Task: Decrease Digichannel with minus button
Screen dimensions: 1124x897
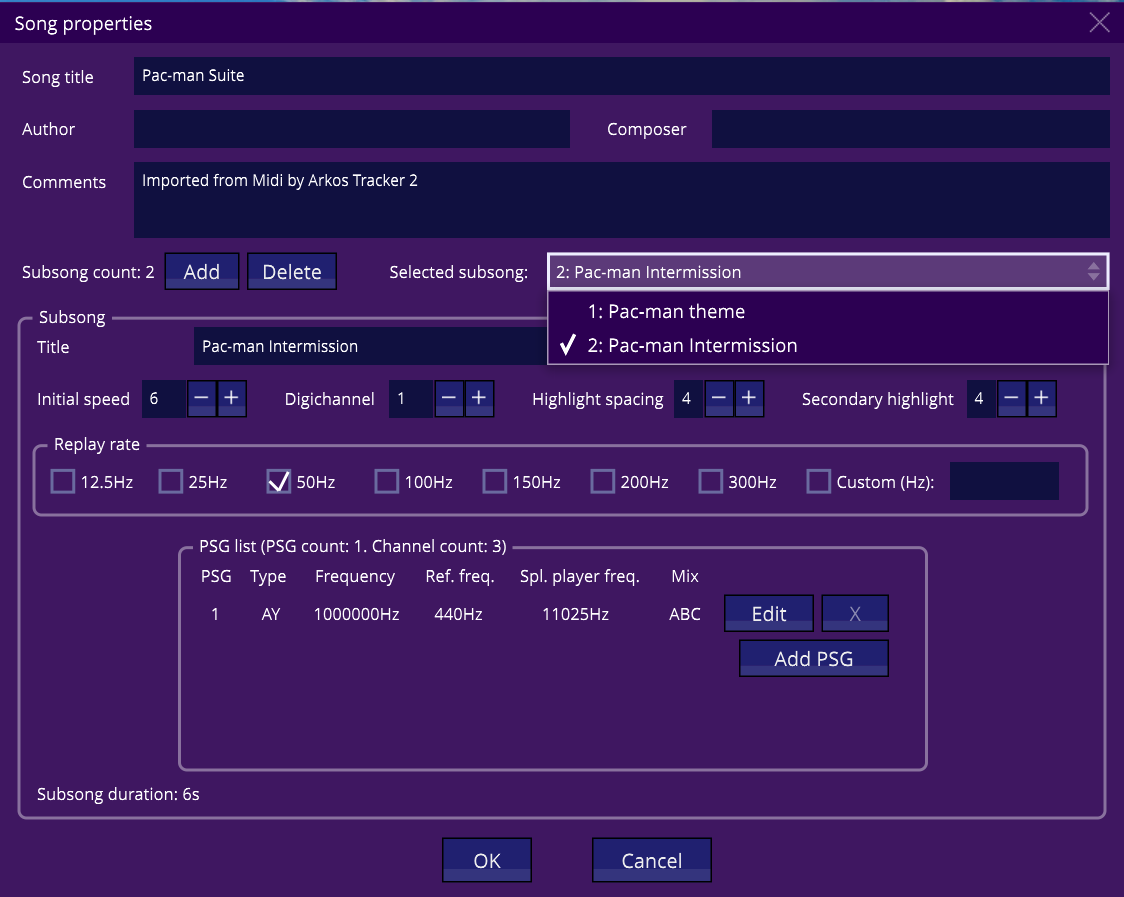Action: point(449,399)
